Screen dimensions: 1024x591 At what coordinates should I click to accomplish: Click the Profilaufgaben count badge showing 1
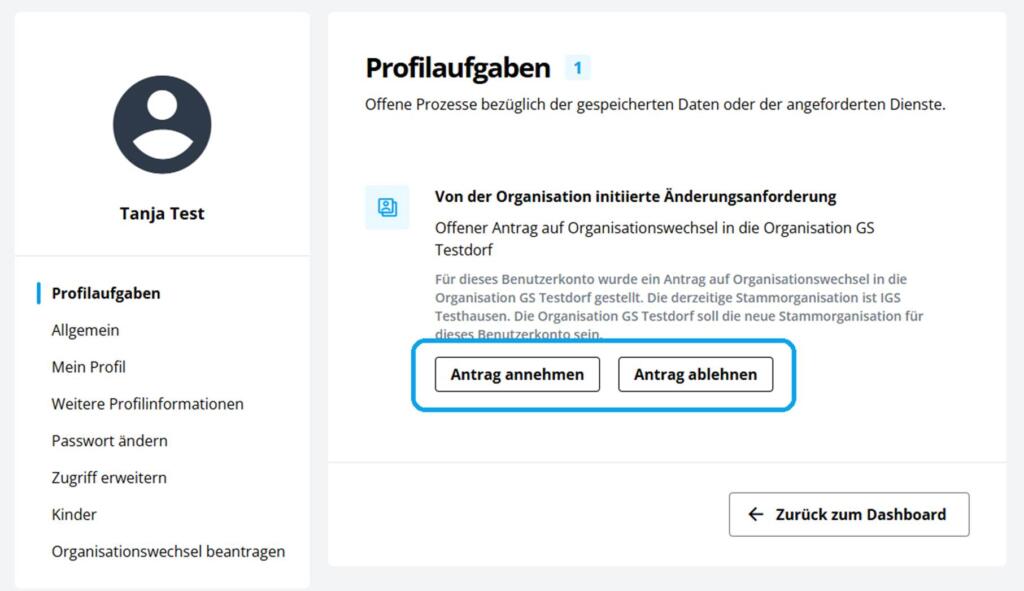click(577, 68)
